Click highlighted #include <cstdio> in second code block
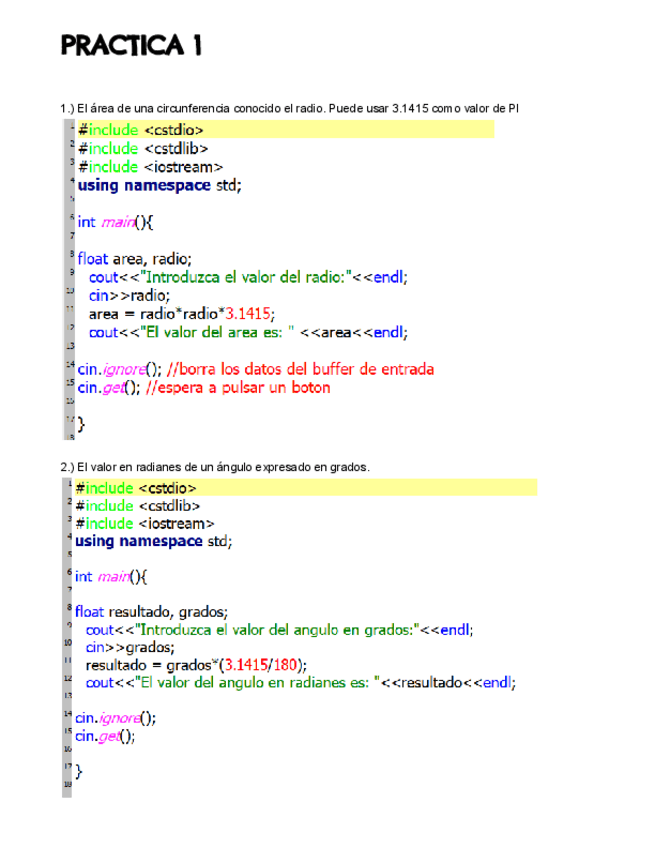 coord(135,487)
